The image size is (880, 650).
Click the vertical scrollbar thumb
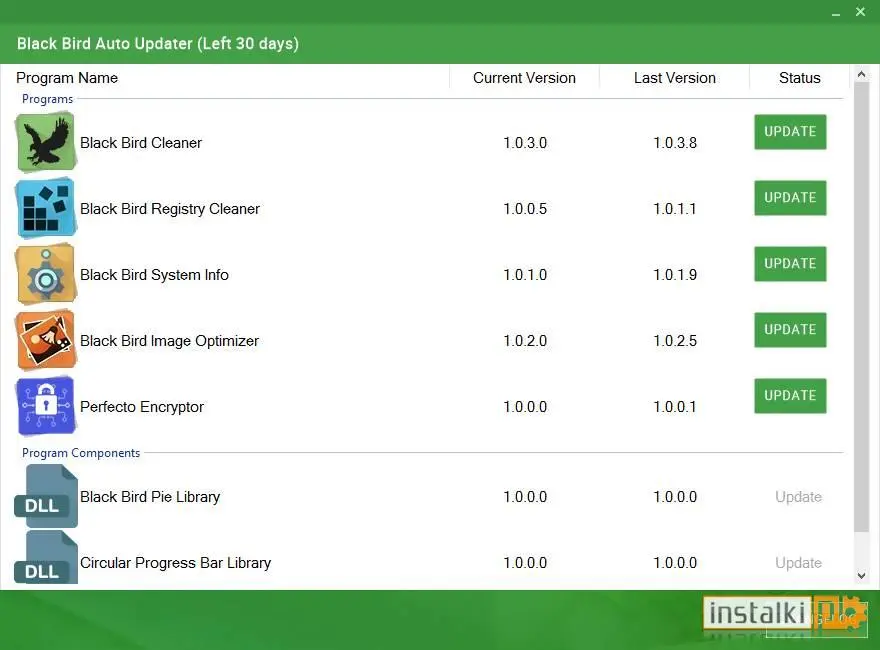[x=861, y=307]
